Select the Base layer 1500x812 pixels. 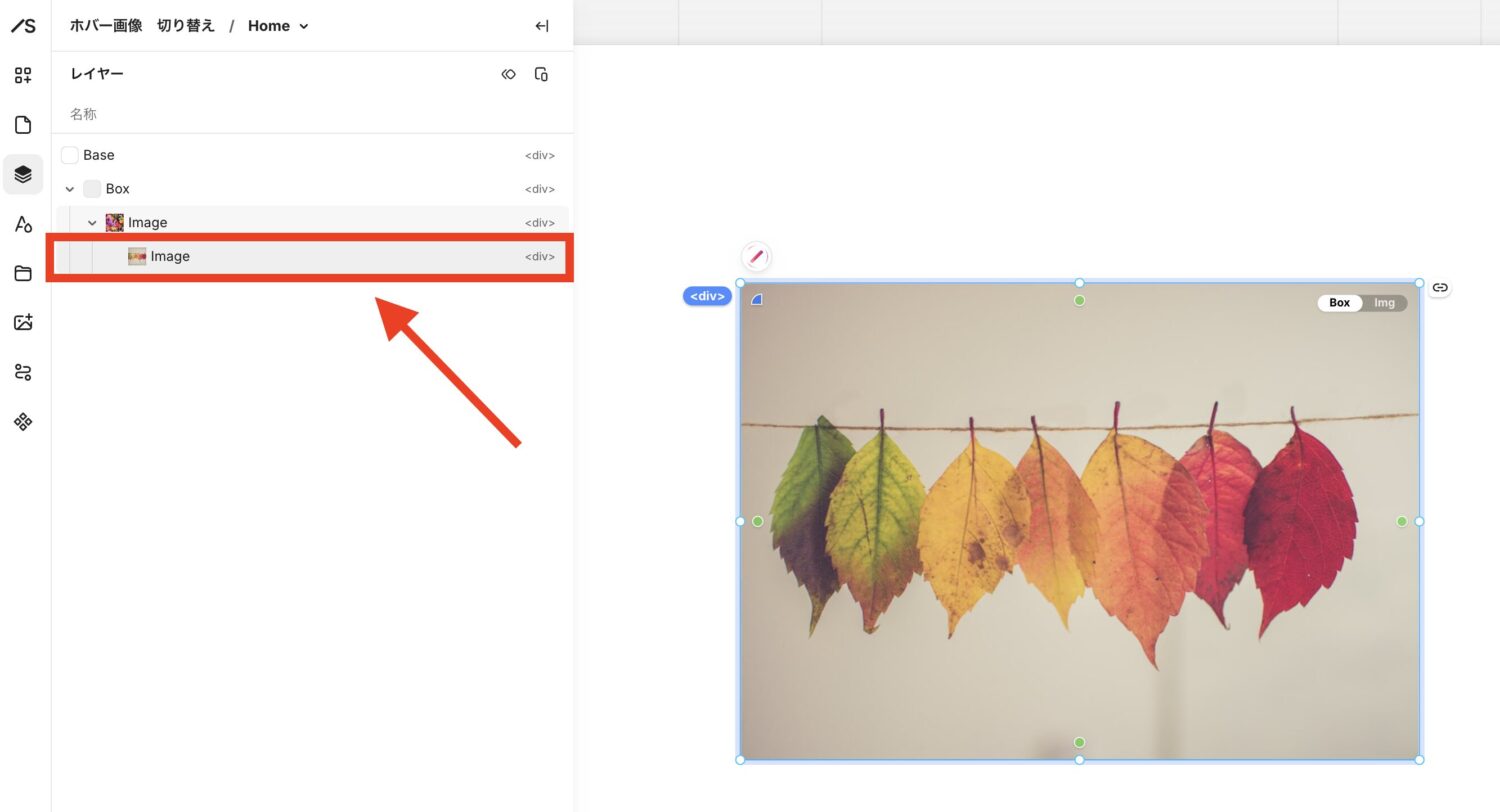(98, 155)
